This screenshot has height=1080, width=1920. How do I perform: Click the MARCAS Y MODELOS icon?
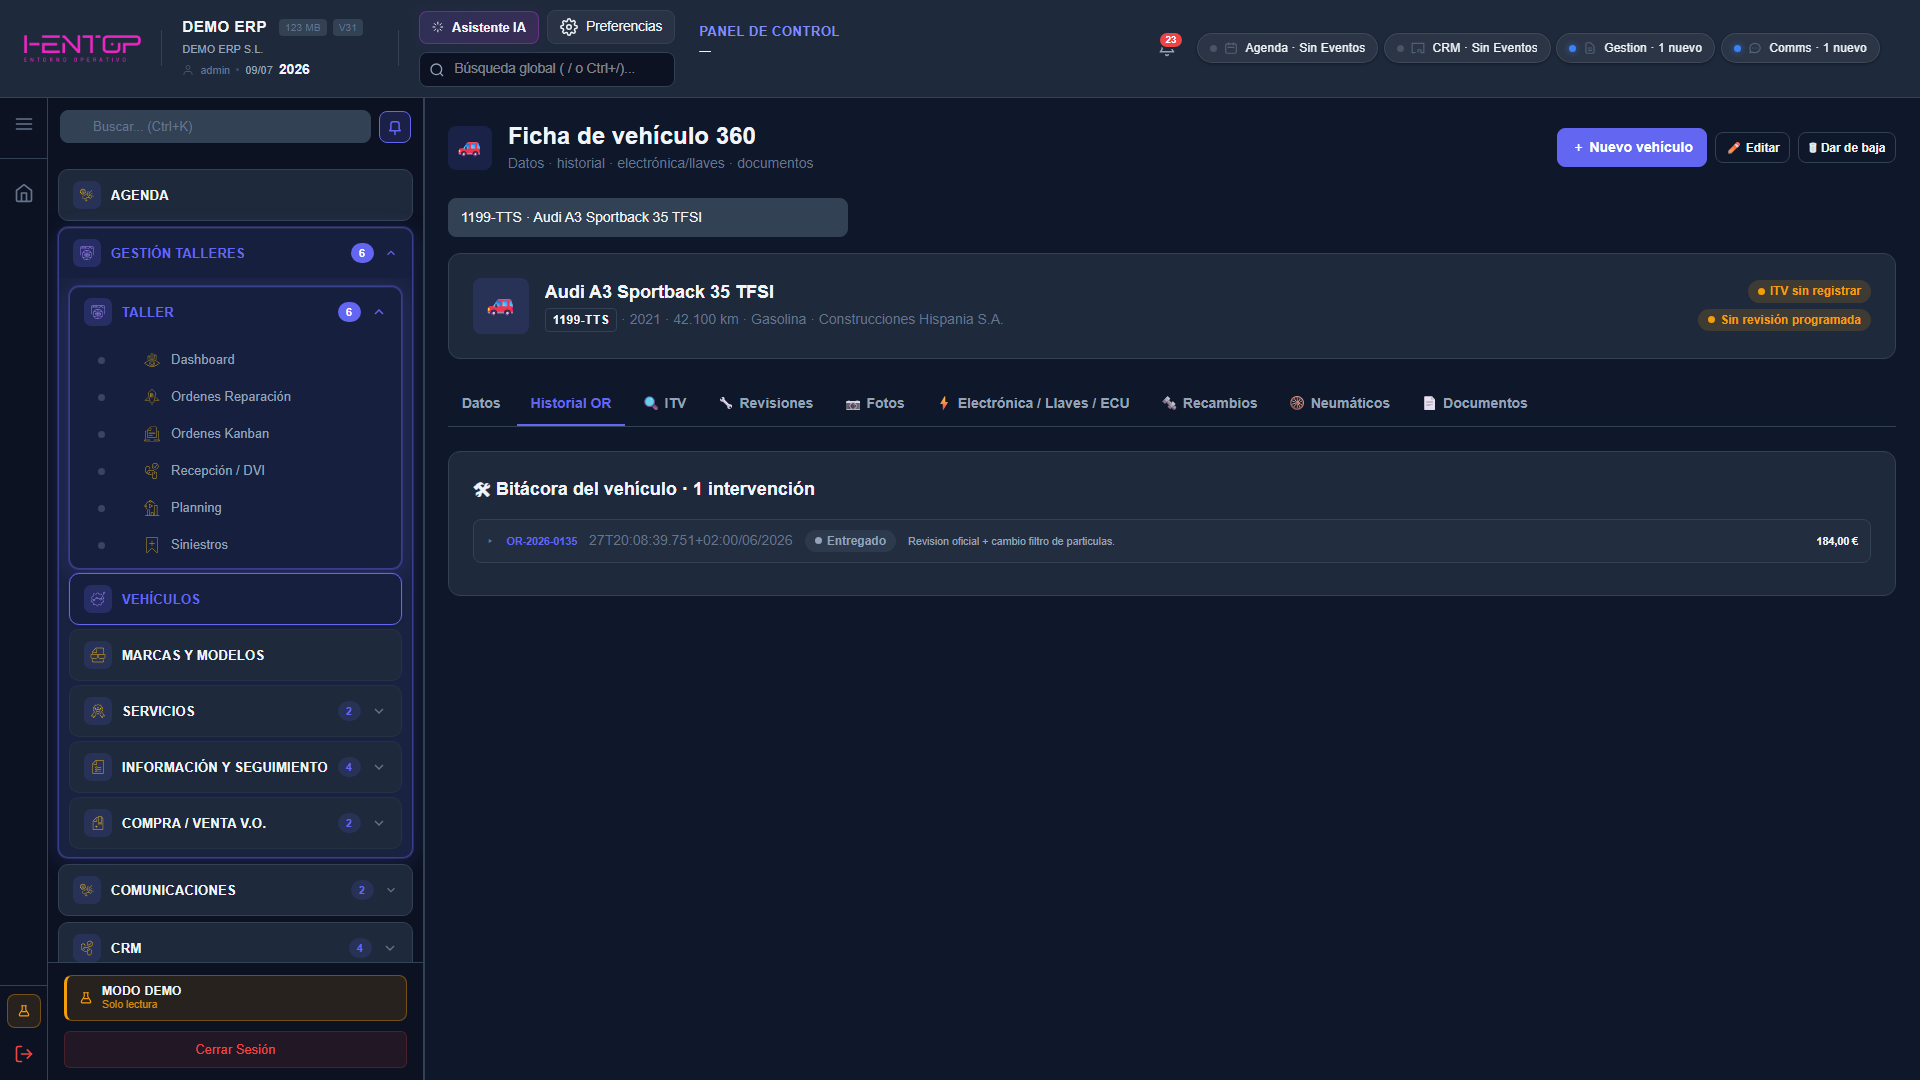point(98,655)
